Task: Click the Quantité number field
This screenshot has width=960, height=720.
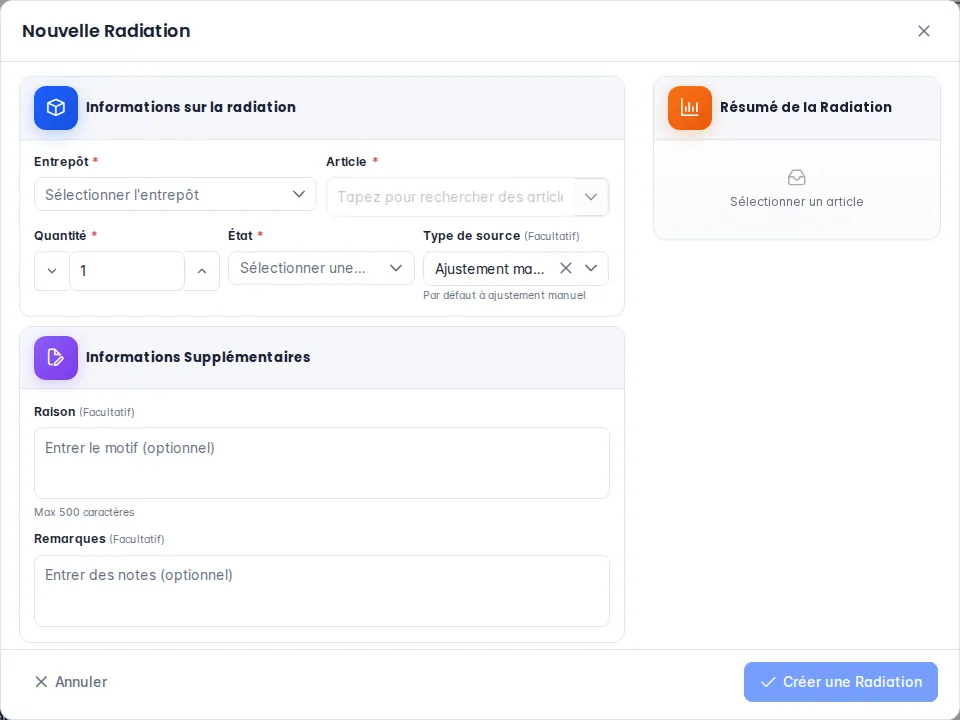Action: [127, 271]
